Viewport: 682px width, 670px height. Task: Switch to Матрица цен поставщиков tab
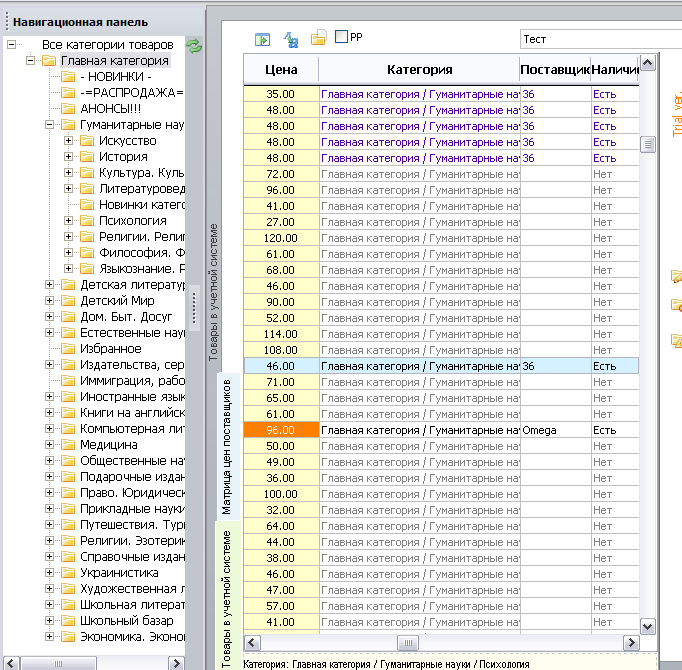coord(227,447)
